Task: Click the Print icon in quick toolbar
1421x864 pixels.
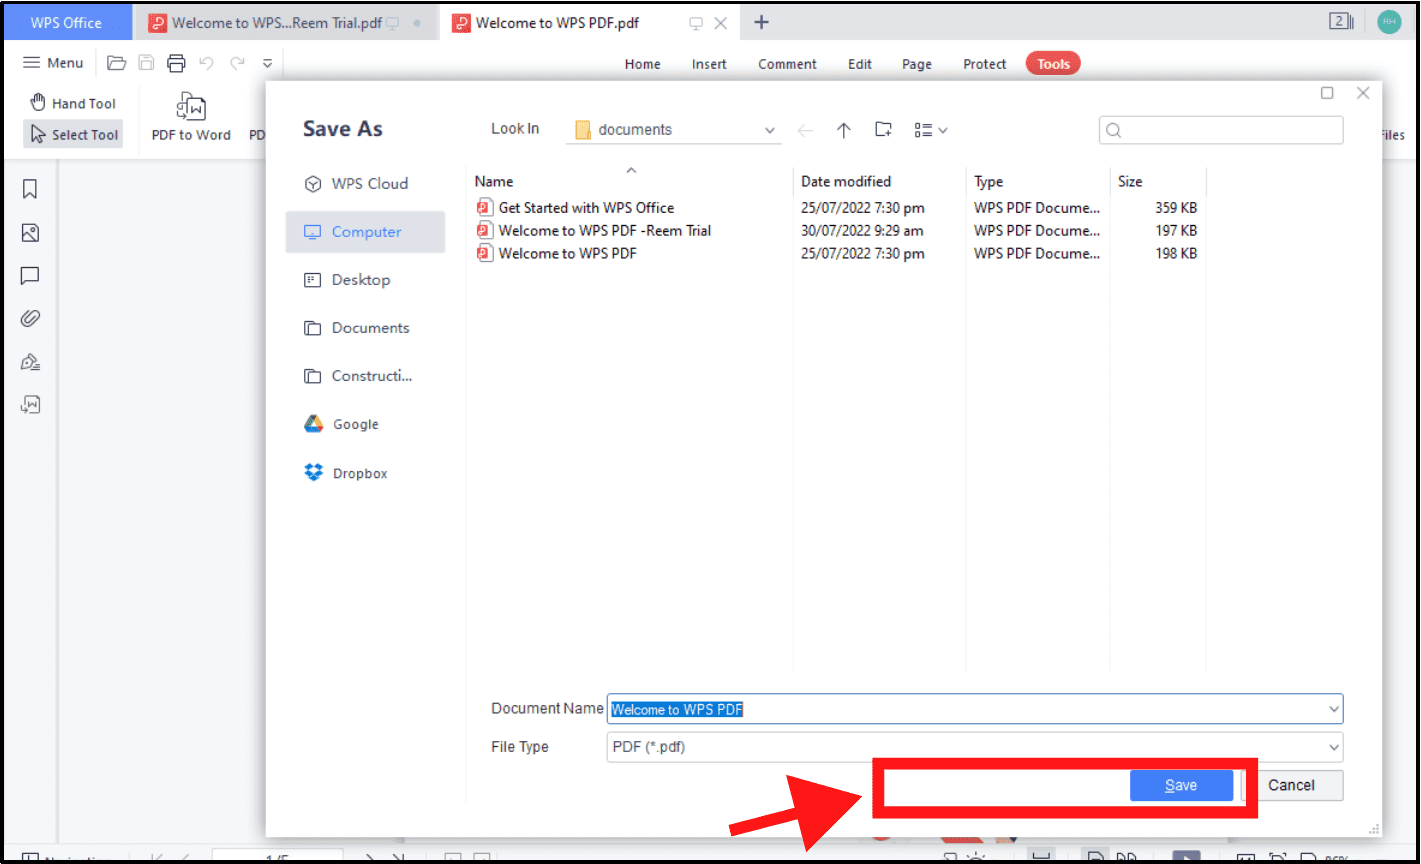Action: point(176,63)
